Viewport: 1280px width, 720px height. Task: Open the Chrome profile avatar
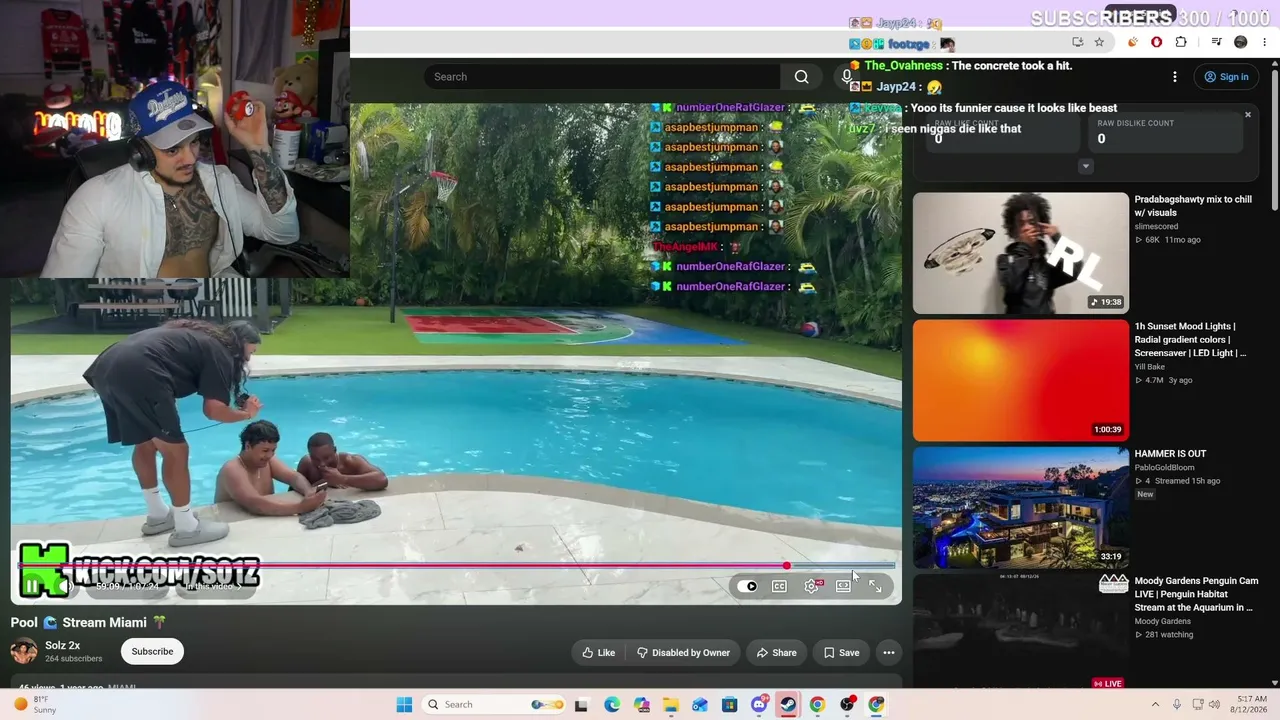click(1241, 42)
